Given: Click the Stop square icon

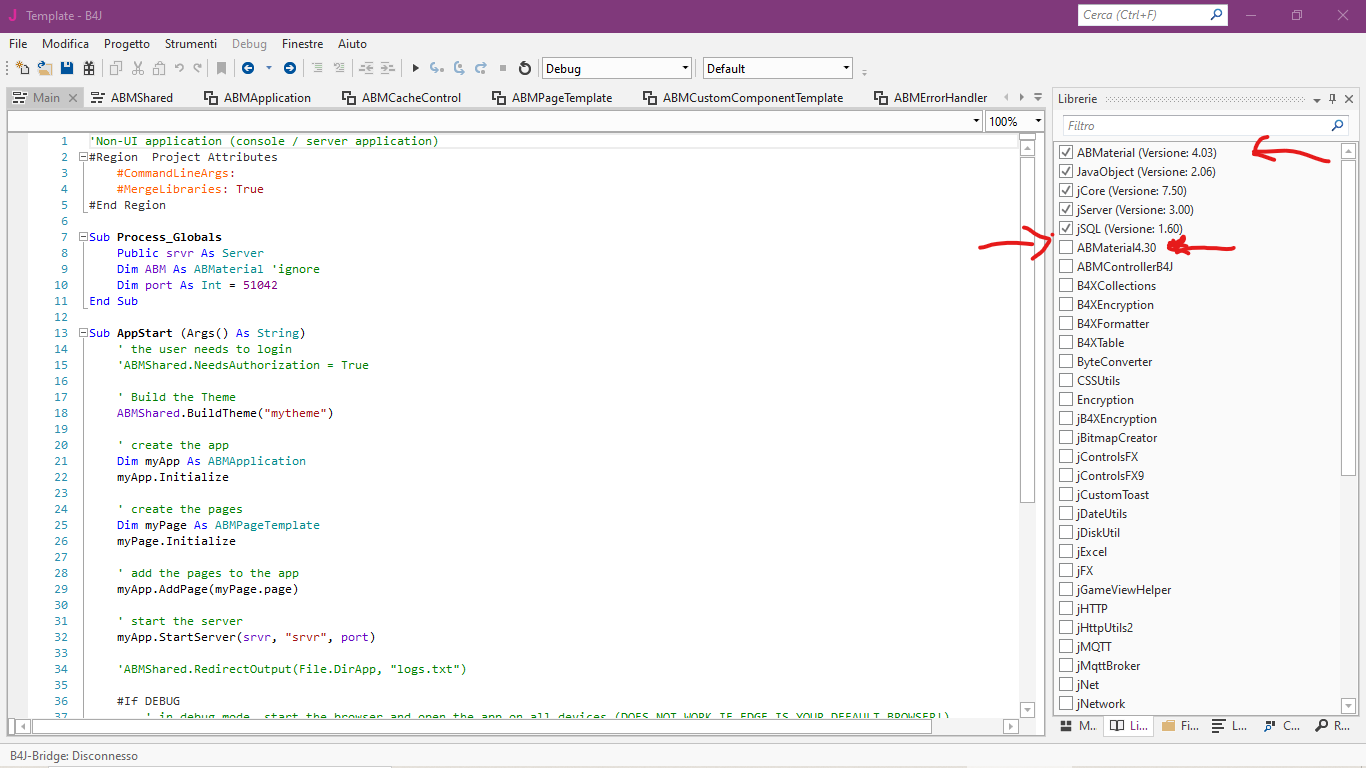Looking at the screenshot, I should pos(503,68).
